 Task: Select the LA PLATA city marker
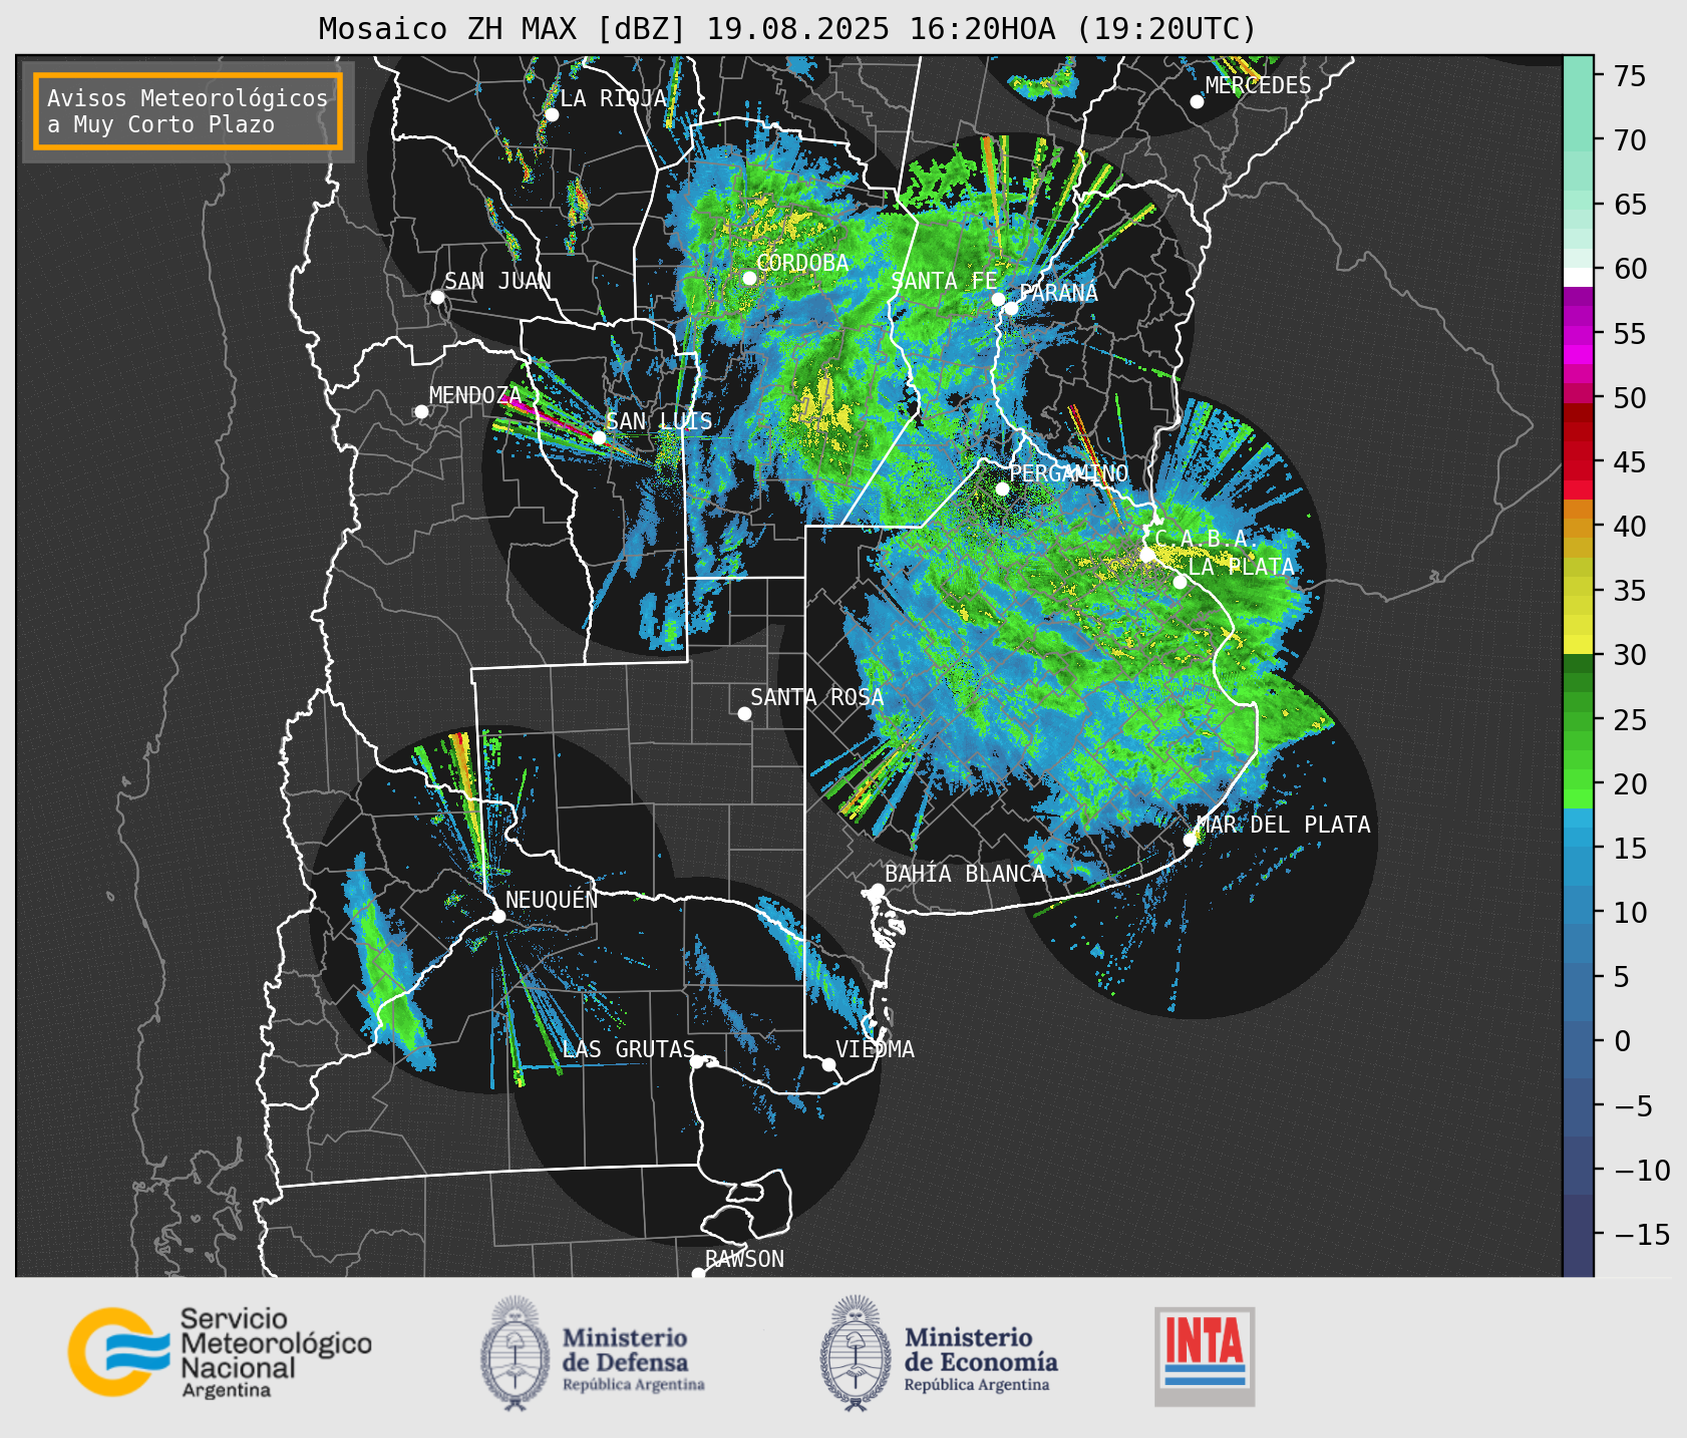1180,582
